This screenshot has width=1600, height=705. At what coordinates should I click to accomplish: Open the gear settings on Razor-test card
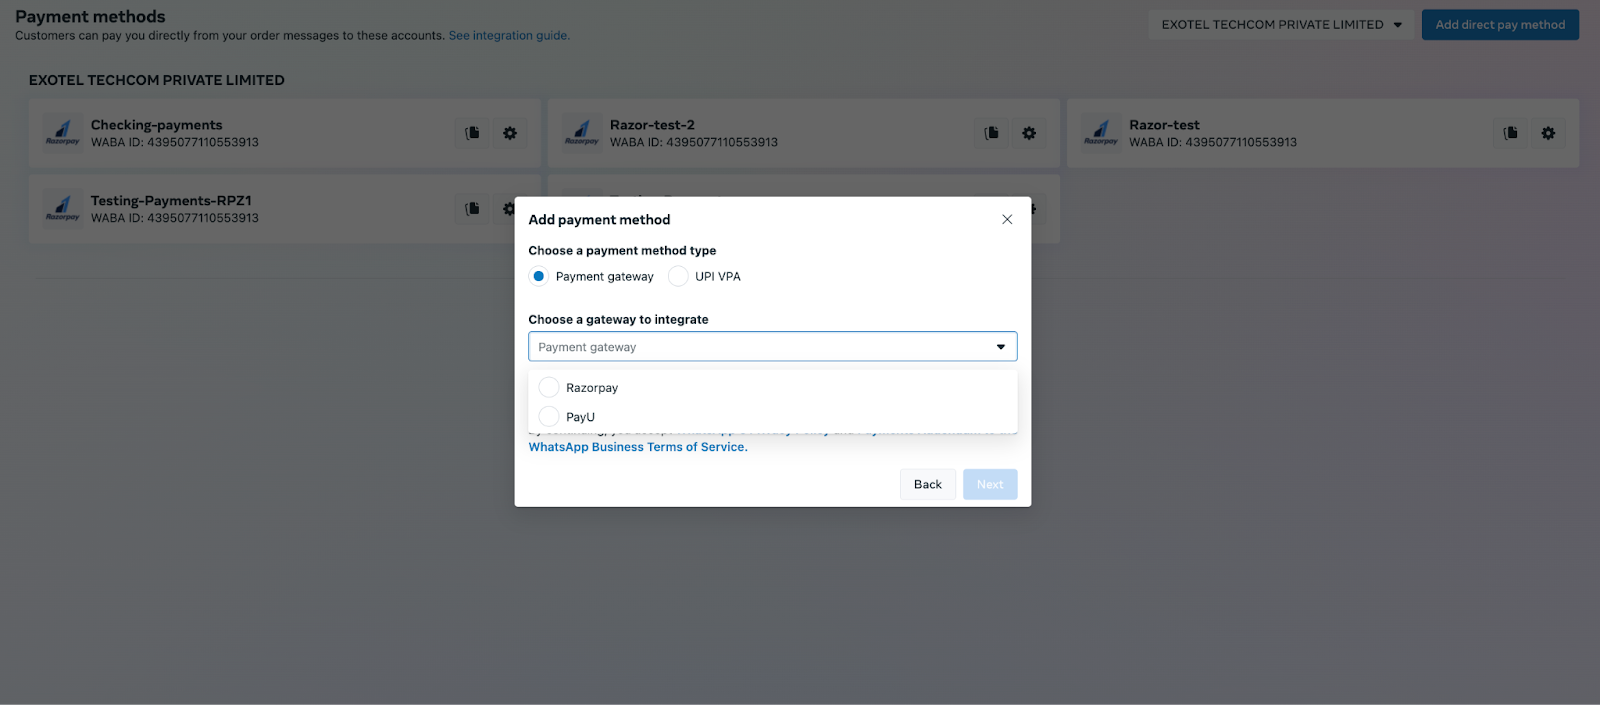click(1548, 133)
